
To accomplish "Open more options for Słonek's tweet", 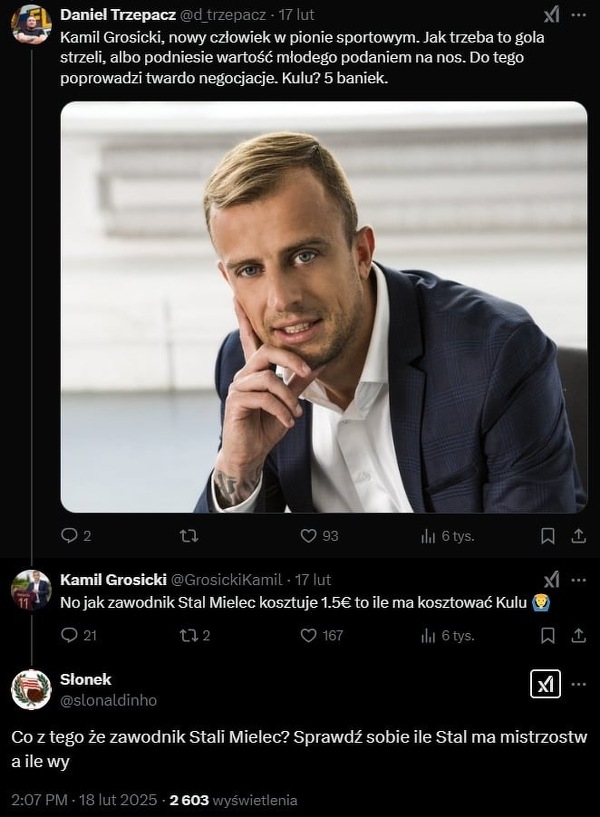I will point(579,685).
